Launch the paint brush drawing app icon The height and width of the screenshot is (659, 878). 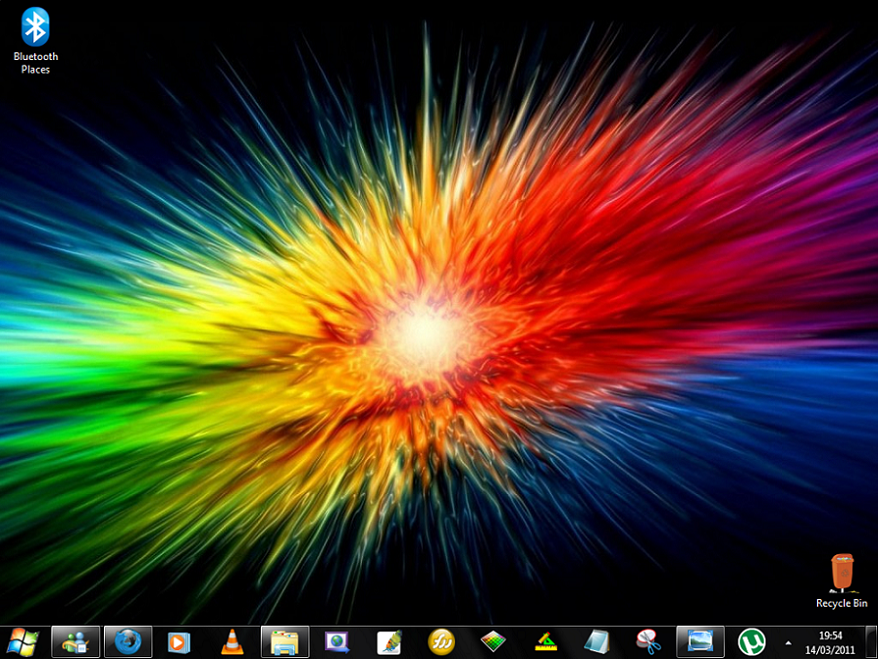click(389, 642)
